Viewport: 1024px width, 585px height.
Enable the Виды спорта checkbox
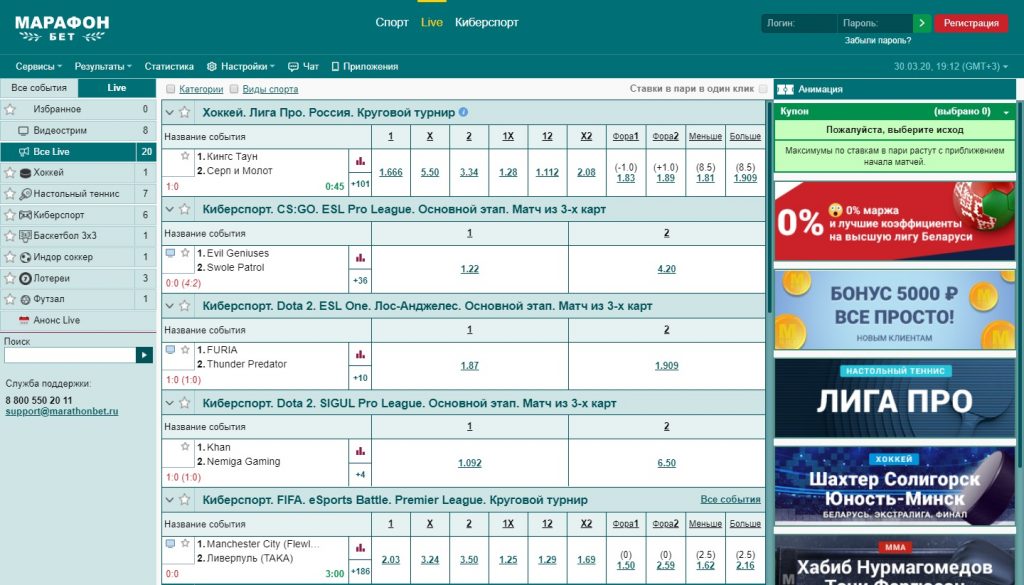pyautogui.click(x=234, y=89)
